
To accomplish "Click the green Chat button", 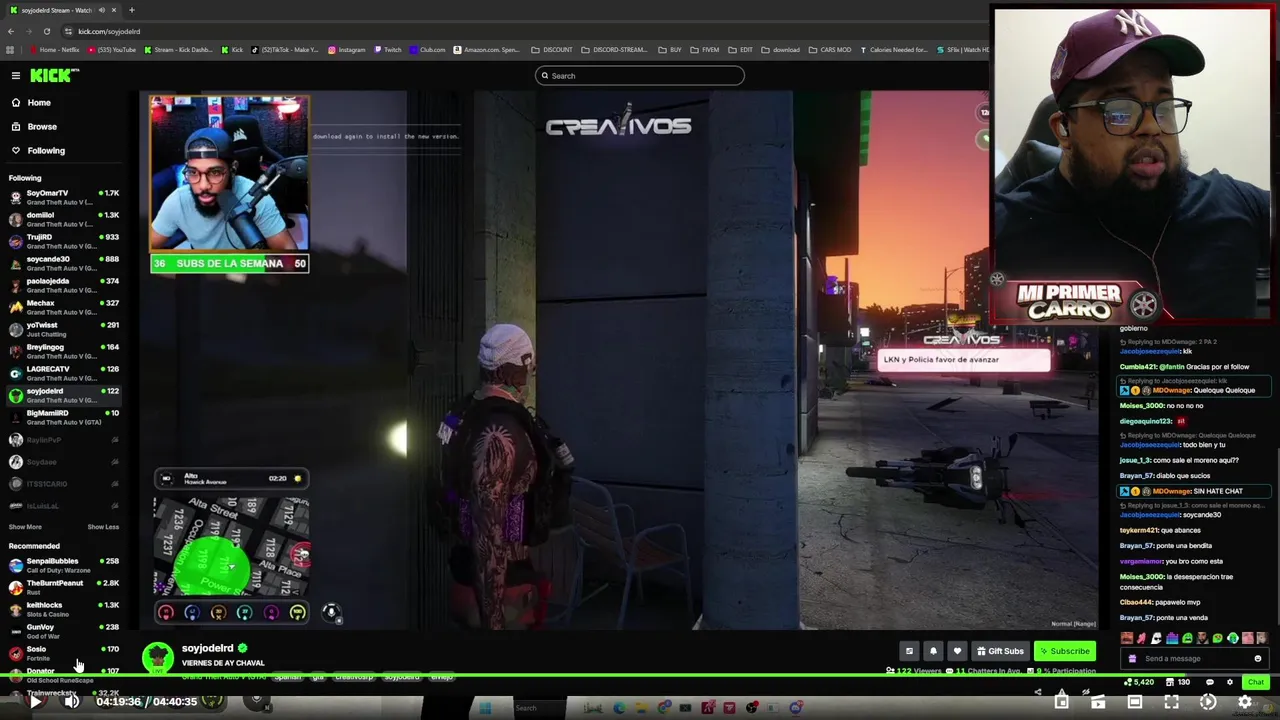I will pos(1255,682).
